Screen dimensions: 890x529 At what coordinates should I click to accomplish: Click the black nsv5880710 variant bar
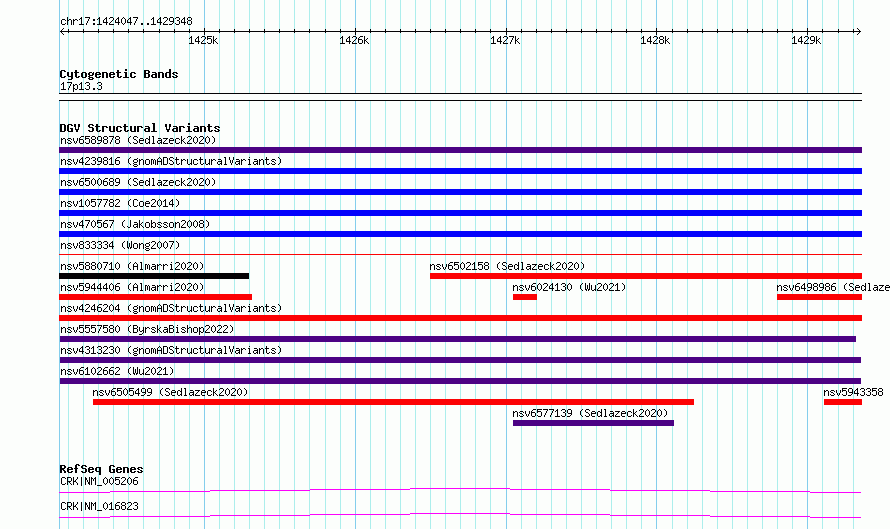coord(154,276)
